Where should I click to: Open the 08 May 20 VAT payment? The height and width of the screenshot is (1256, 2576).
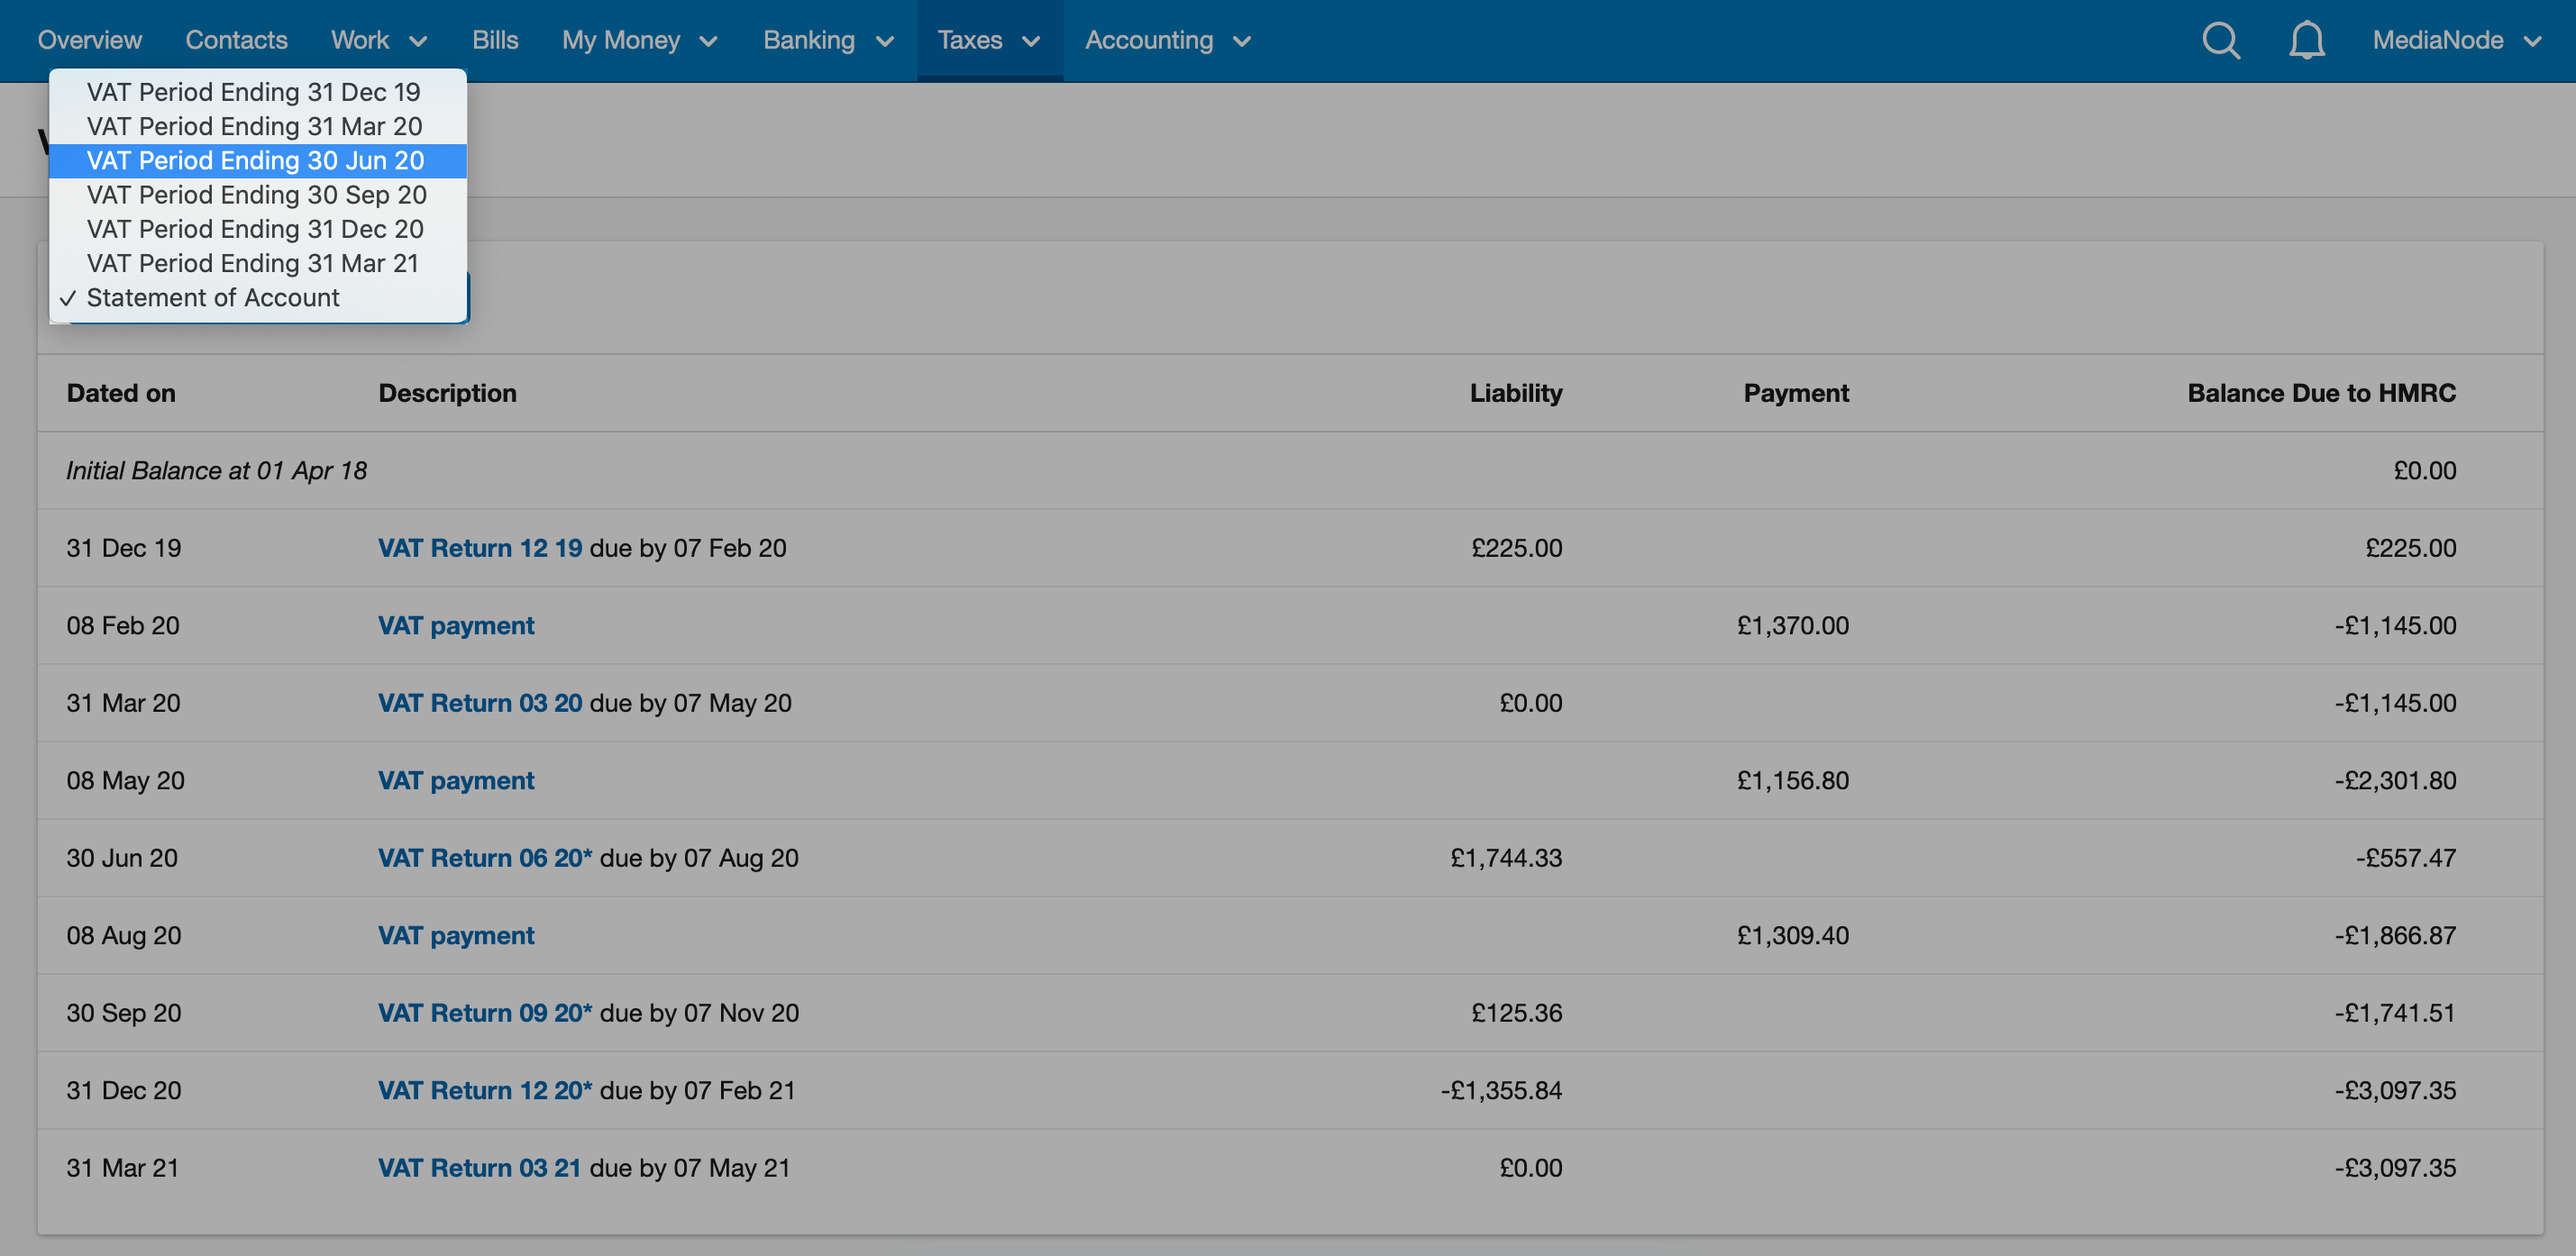456,781
